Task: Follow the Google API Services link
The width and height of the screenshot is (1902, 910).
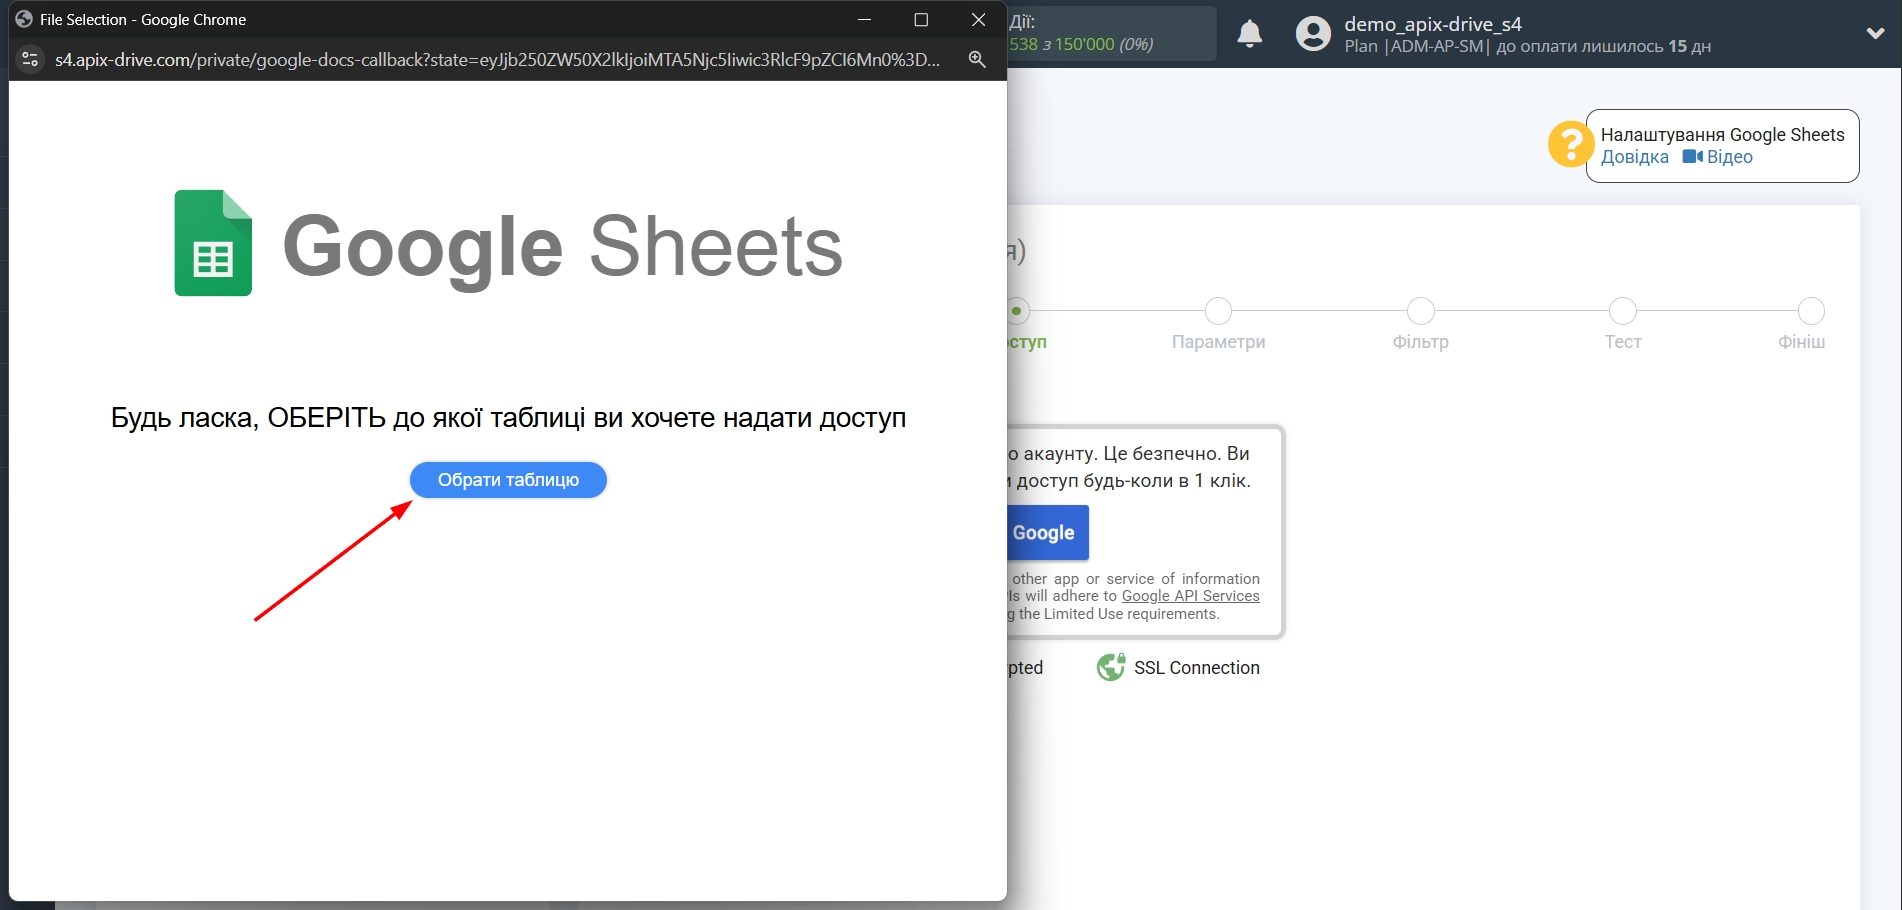Action: pyautogui.click(x=1190, y=596)
